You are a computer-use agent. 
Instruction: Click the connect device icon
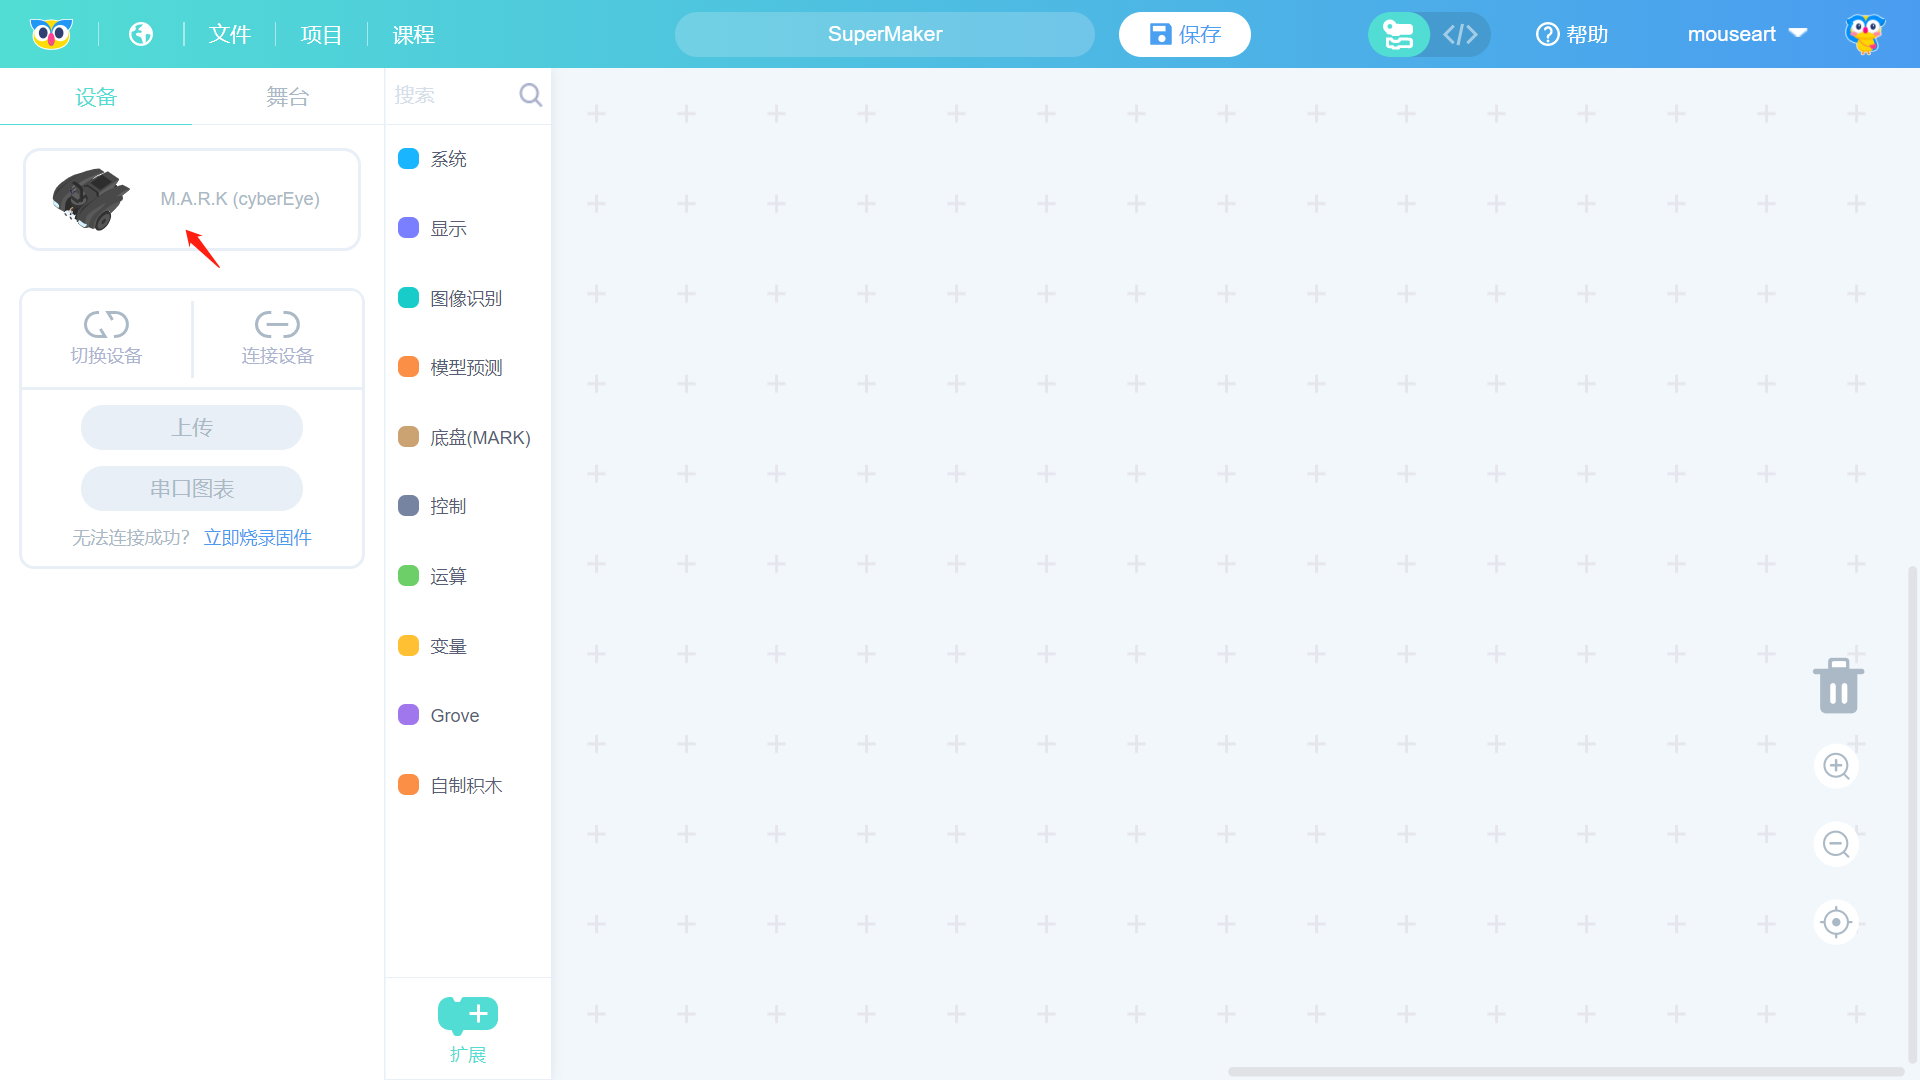(277, 325)
